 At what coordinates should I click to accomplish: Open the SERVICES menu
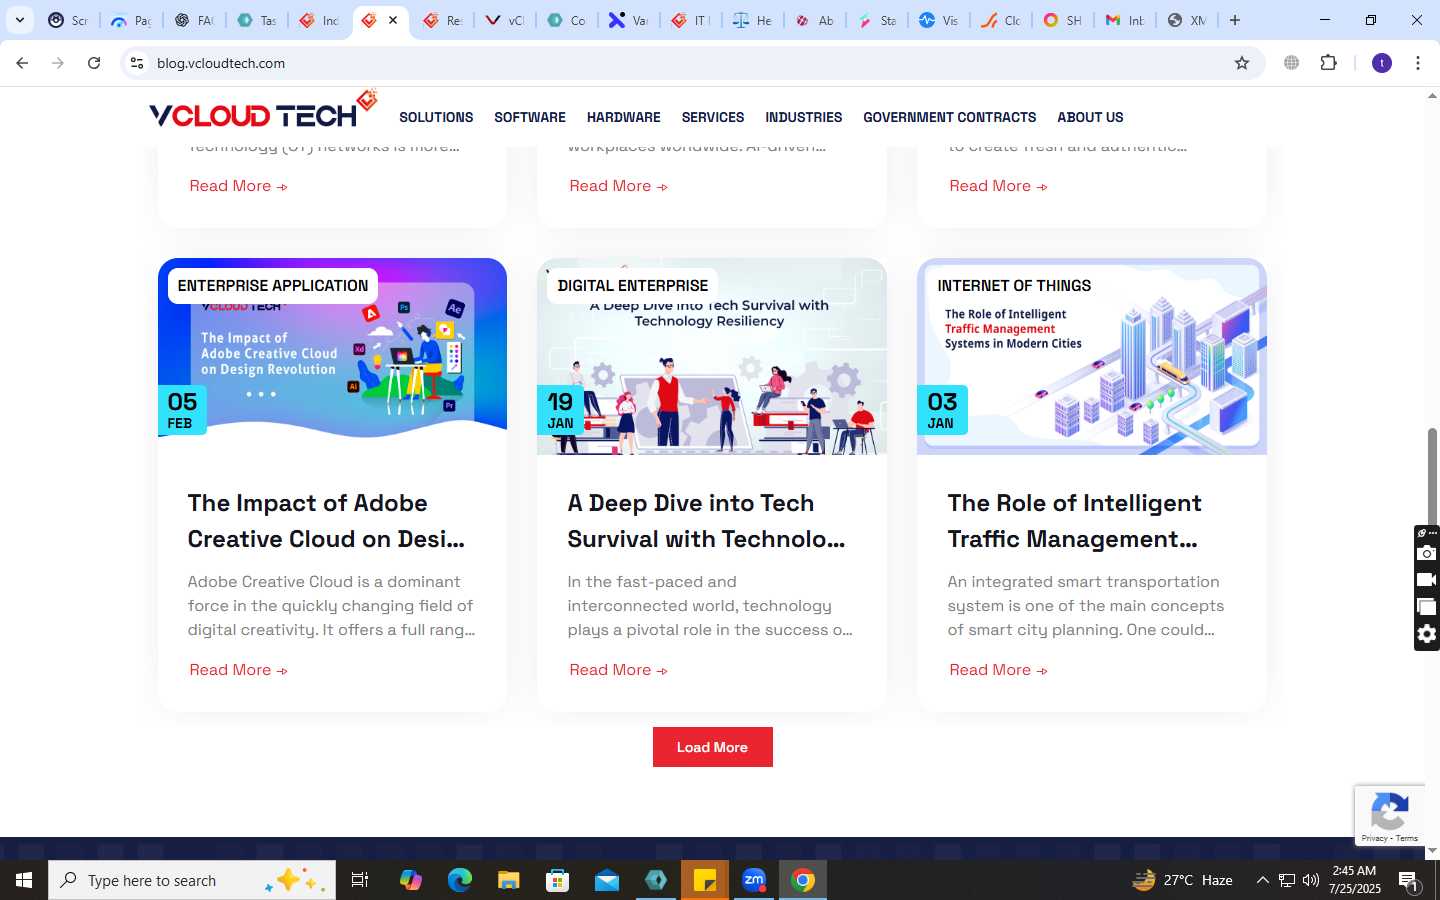713,117
